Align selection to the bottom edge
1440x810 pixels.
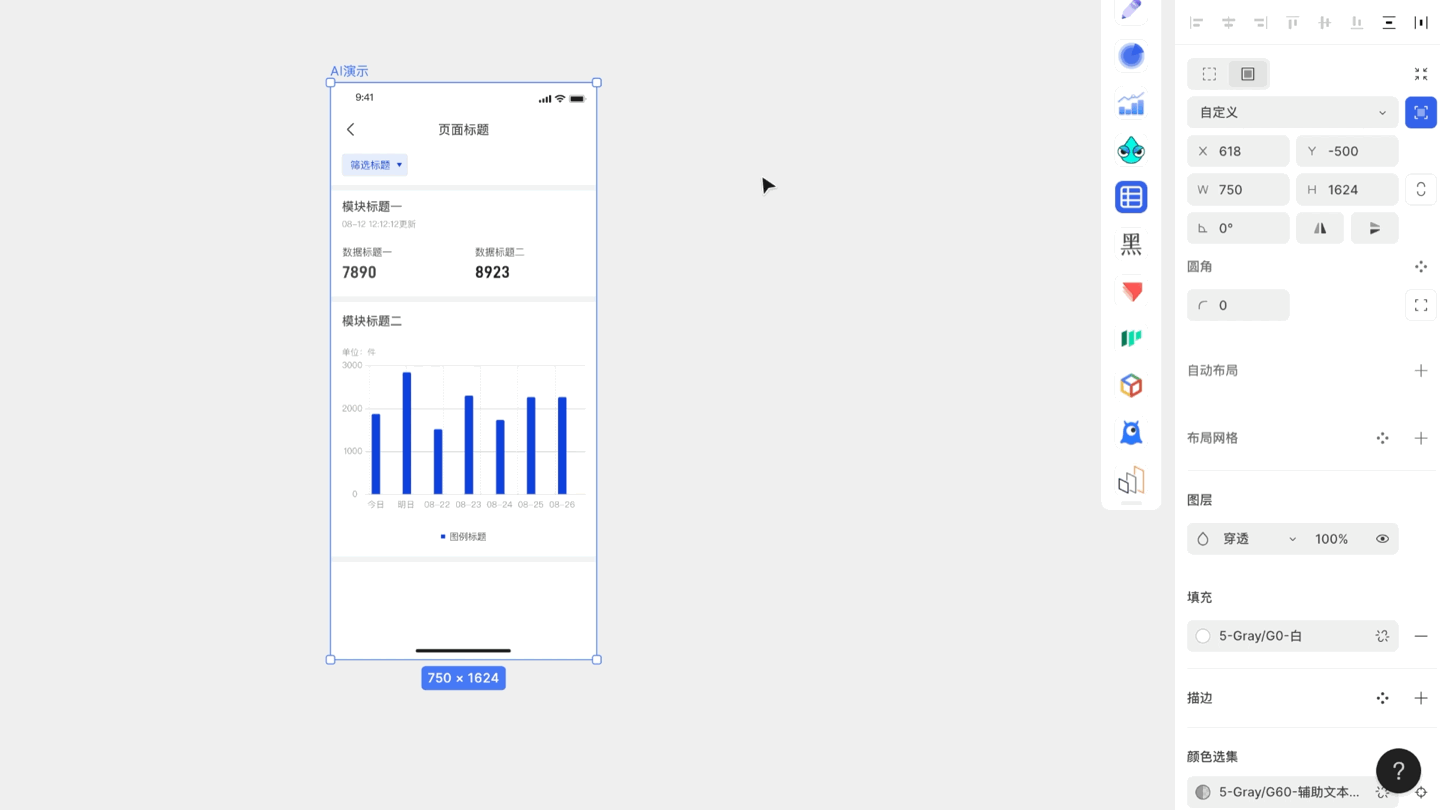1356,22
